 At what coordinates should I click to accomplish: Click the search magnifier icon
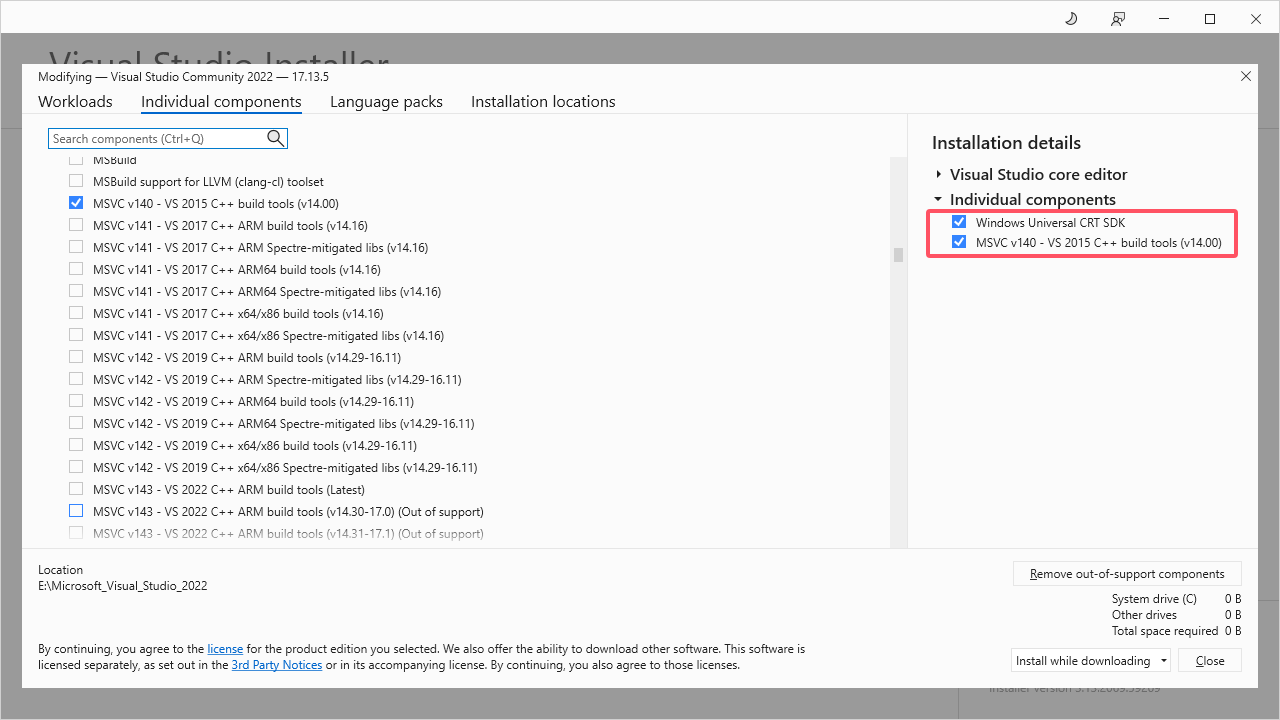(276, 139)
